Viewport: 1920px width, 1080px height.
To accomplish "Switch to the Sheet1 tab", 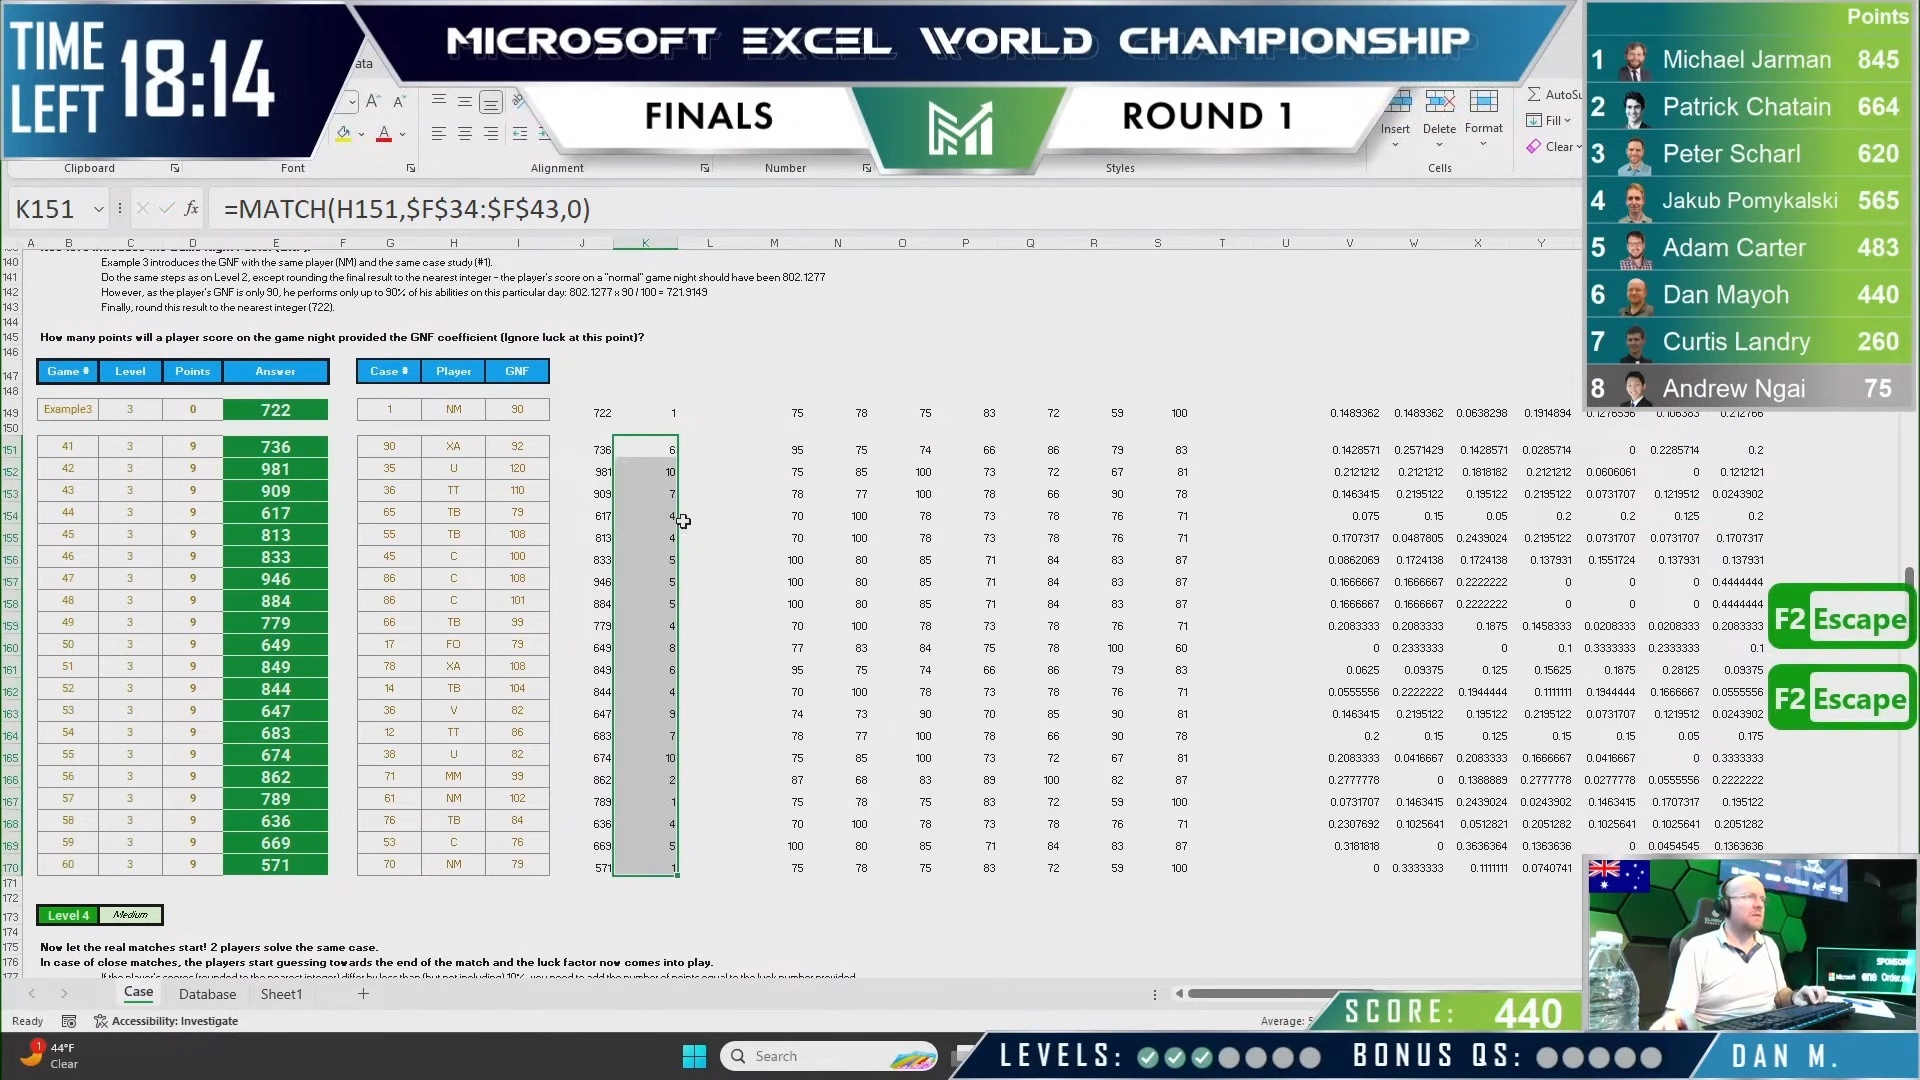I will pyautogui.click(x=281, y=993).
